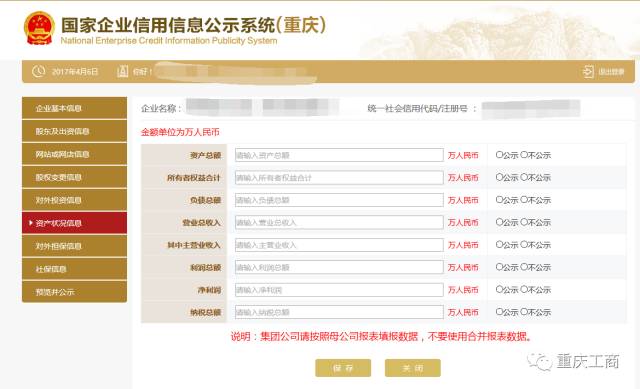Select 公示 radio for 纳税总额
Screen dimensions: 640x389
(499, 312)
